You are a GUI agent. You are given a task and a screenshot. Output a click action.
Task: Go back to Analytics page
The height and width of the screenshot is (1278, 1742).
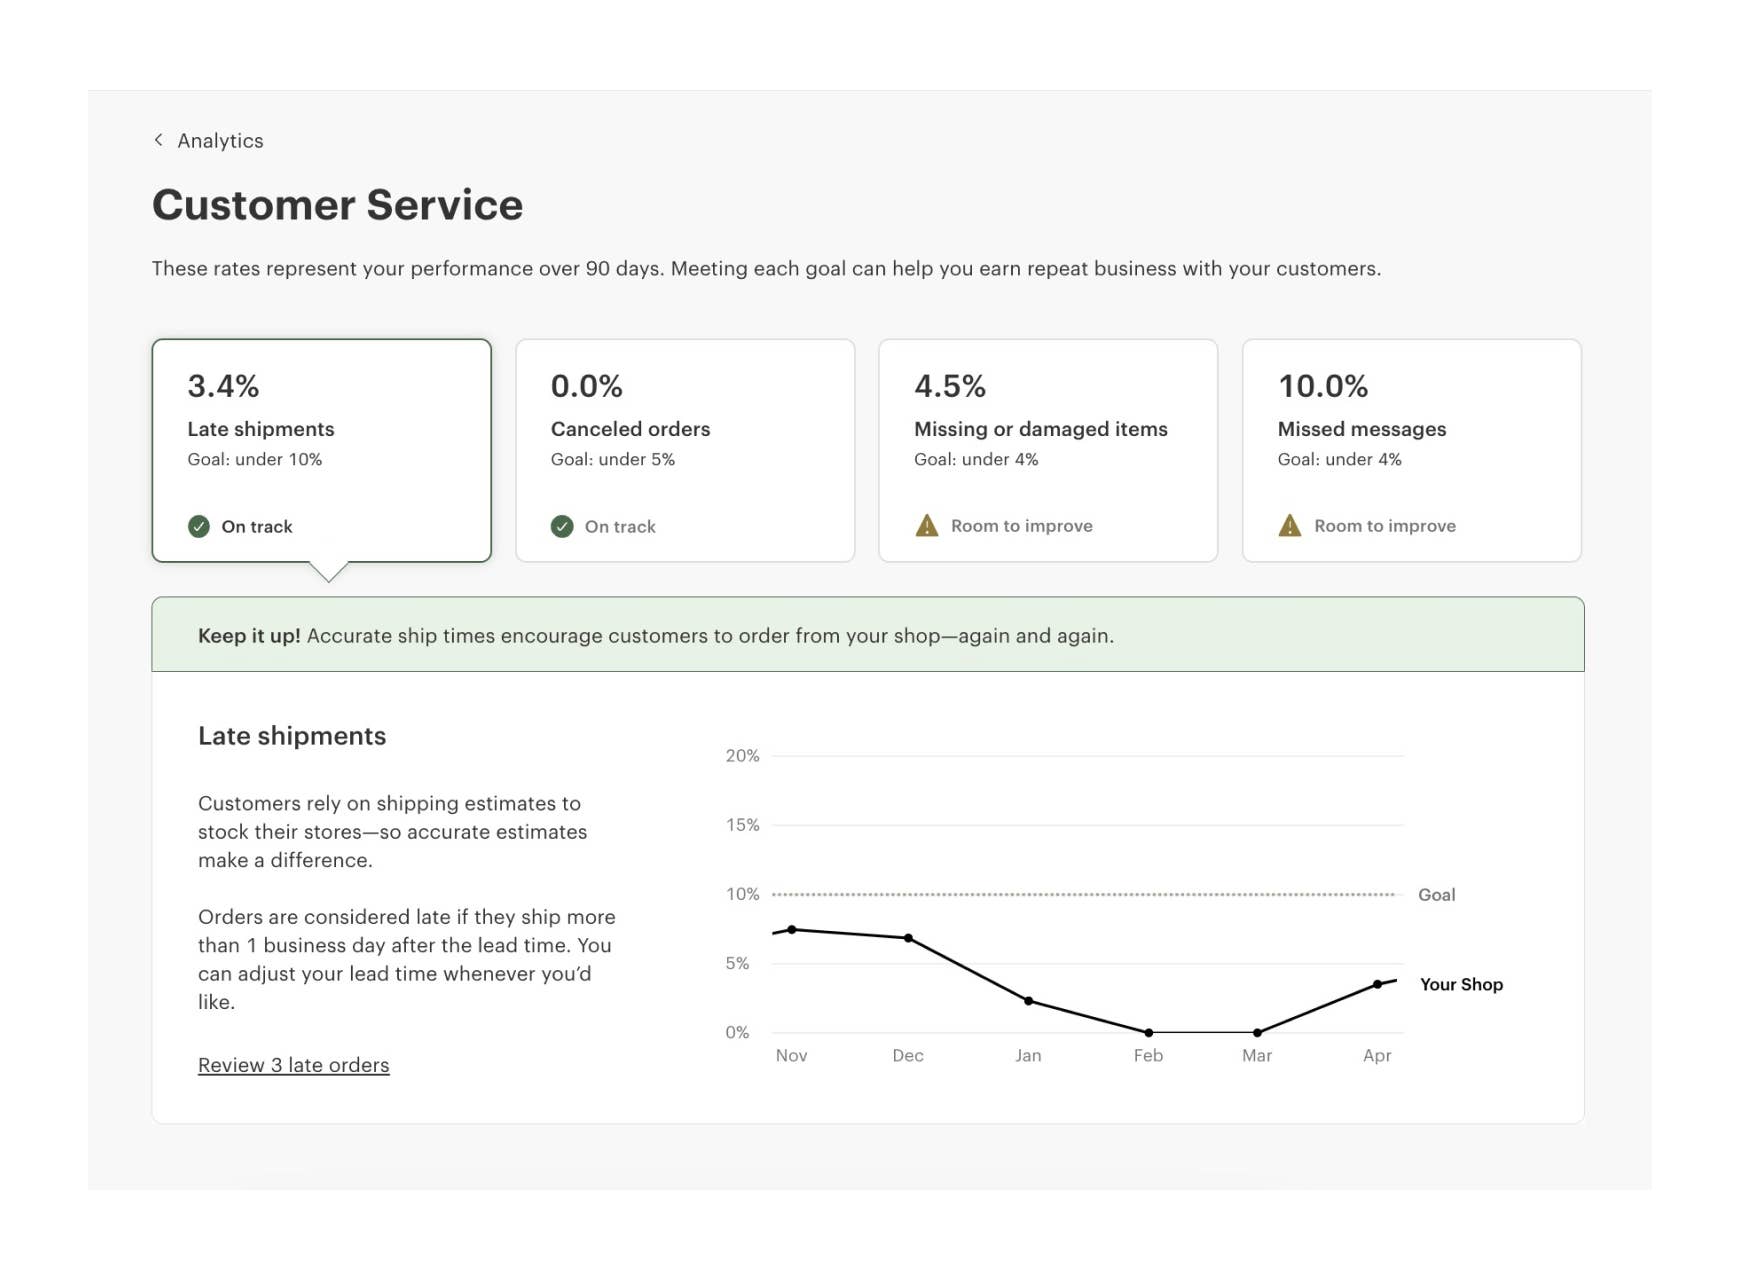pyautogui.click(x=220, y=141)
